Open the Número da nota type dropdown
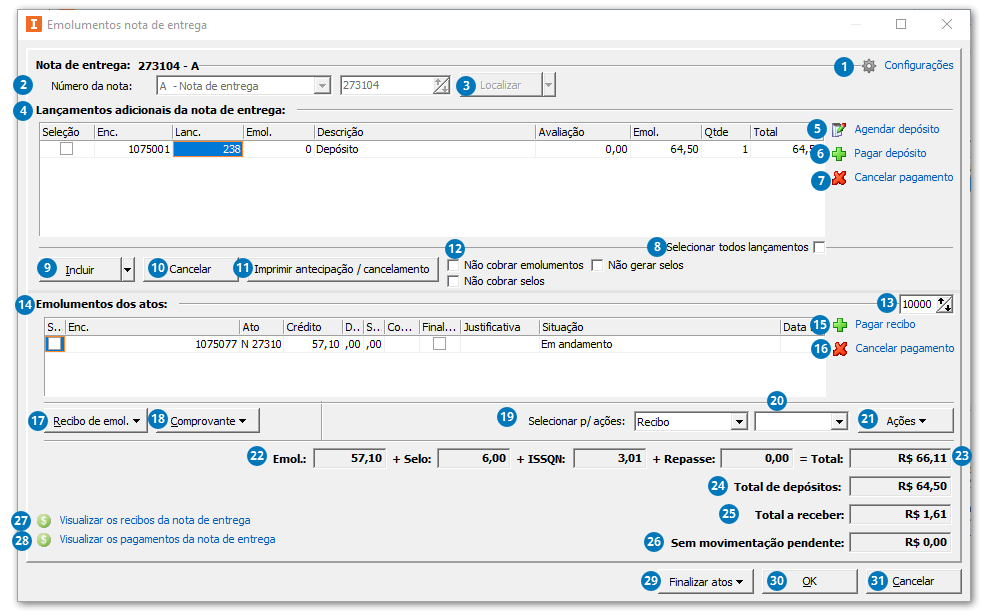The height and width of the screenshot is (615, 987). (321, 86)
